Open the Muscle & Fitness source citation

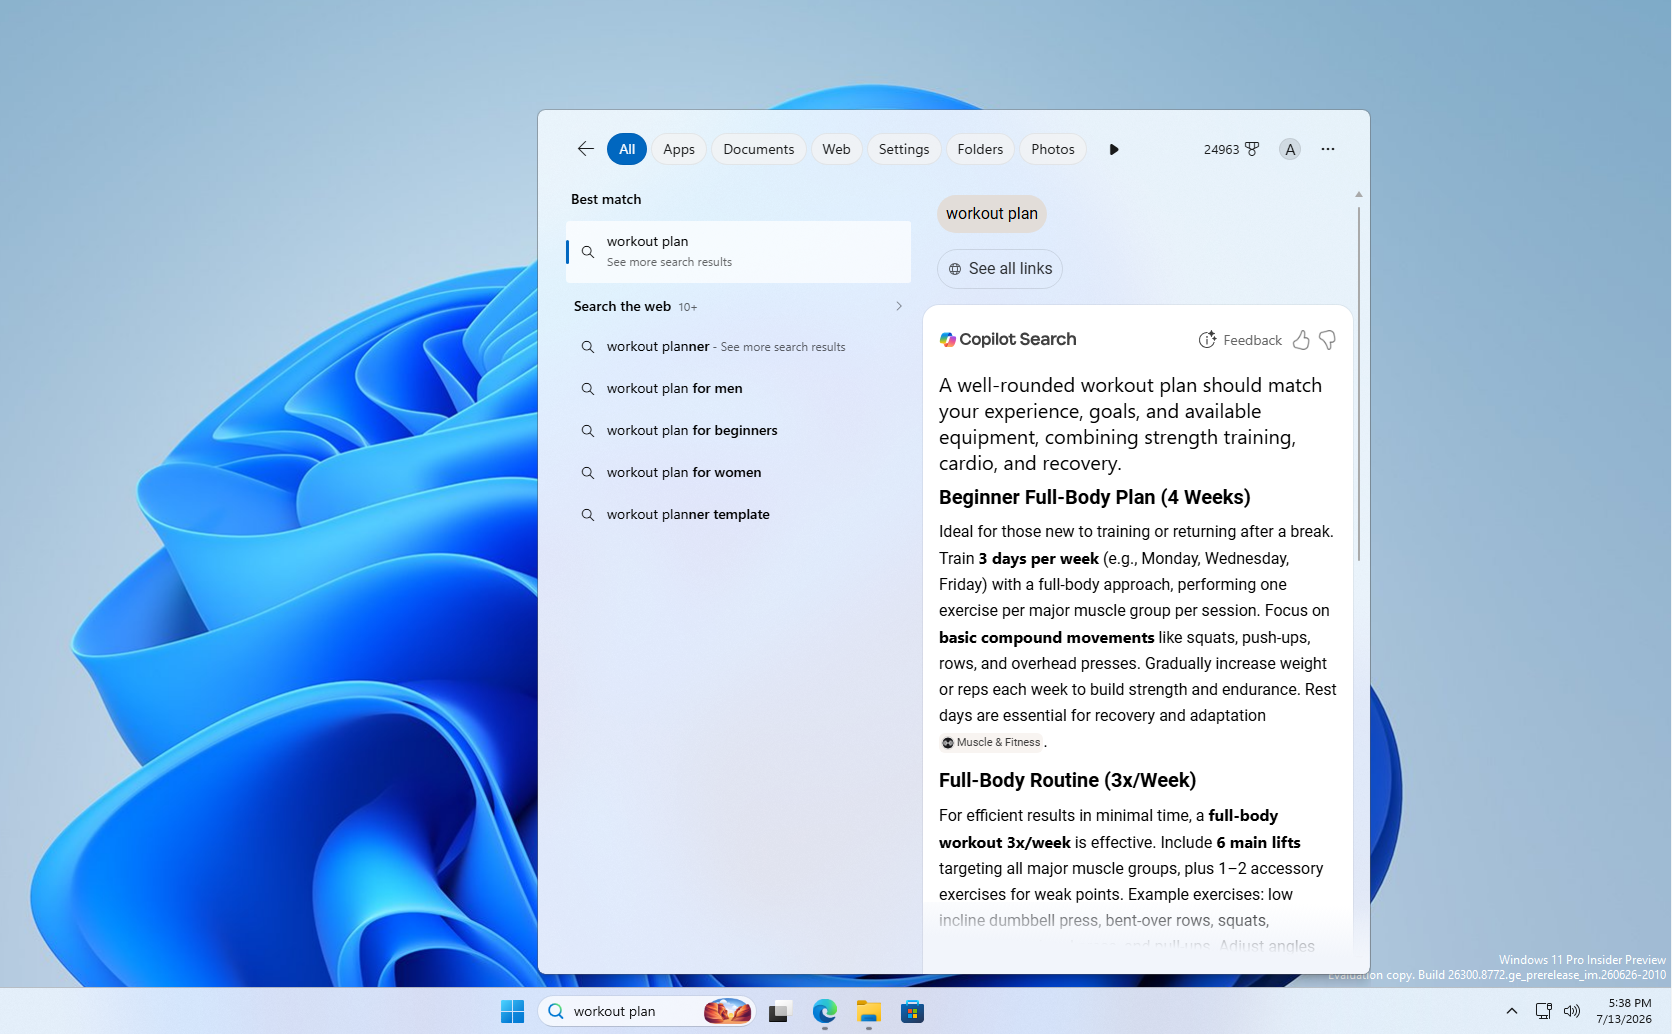991,743
